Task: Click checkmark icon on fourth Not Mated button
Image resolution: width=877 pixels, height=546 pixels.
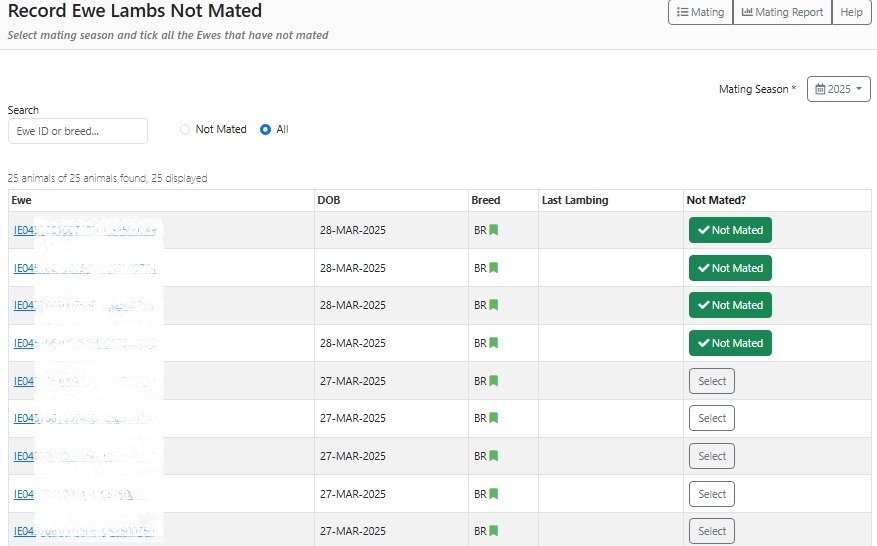Action: coord(703,343)
